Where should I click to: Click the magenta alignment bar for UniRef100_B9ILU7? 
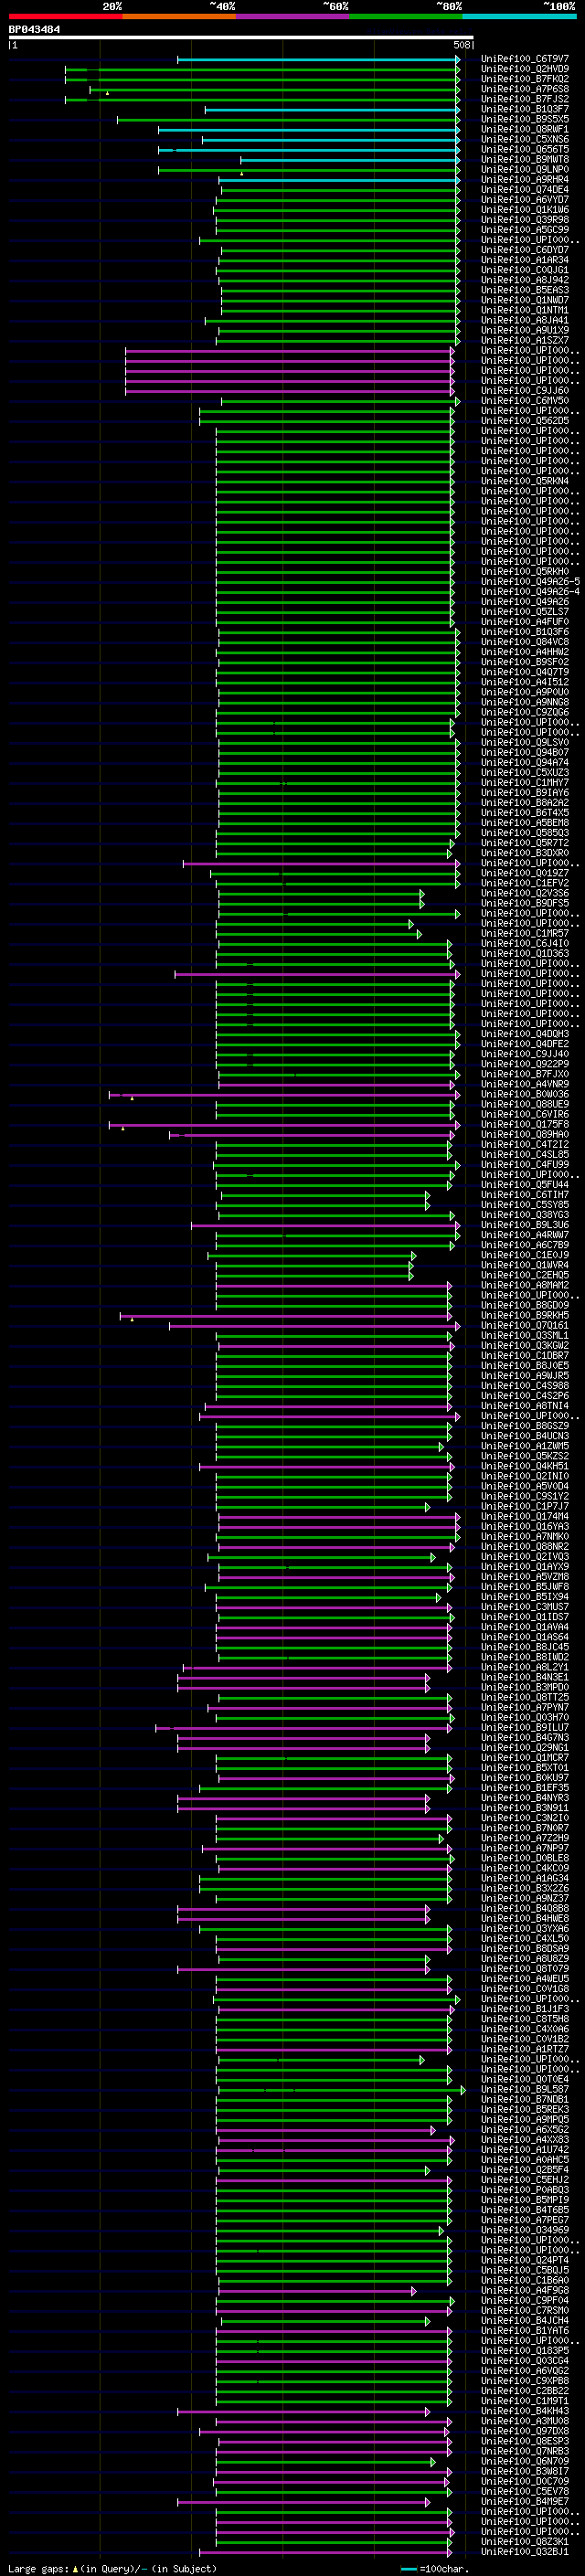(304, 1728)
